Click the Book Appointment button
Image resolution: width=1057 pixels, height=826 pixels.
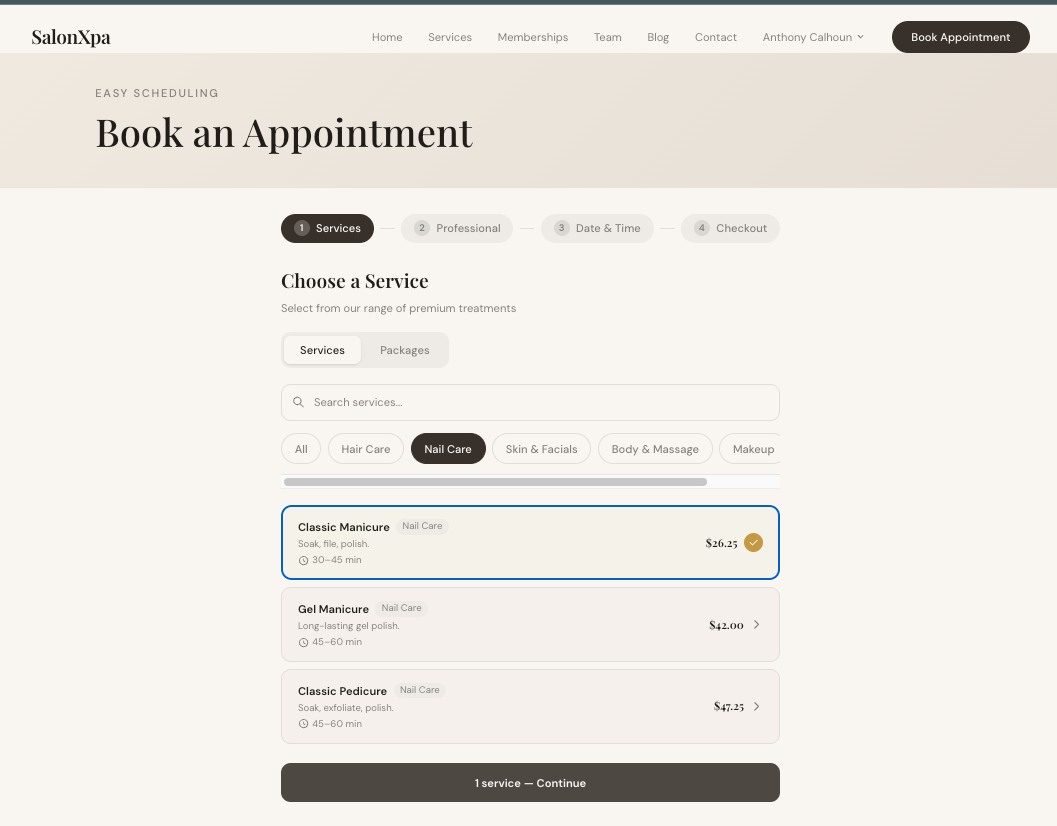pos(960,37)
